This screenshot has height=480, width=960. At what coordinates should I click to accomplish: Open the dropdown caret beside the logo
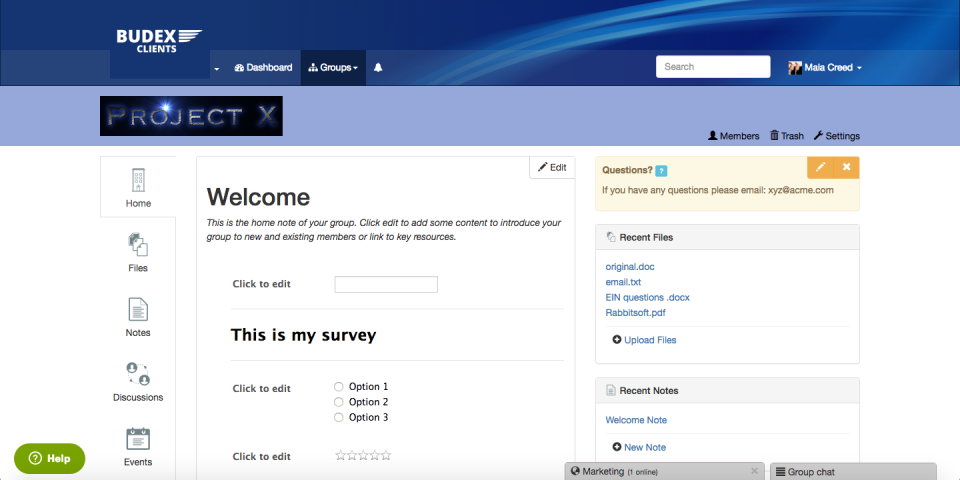(x=217, y=69)
